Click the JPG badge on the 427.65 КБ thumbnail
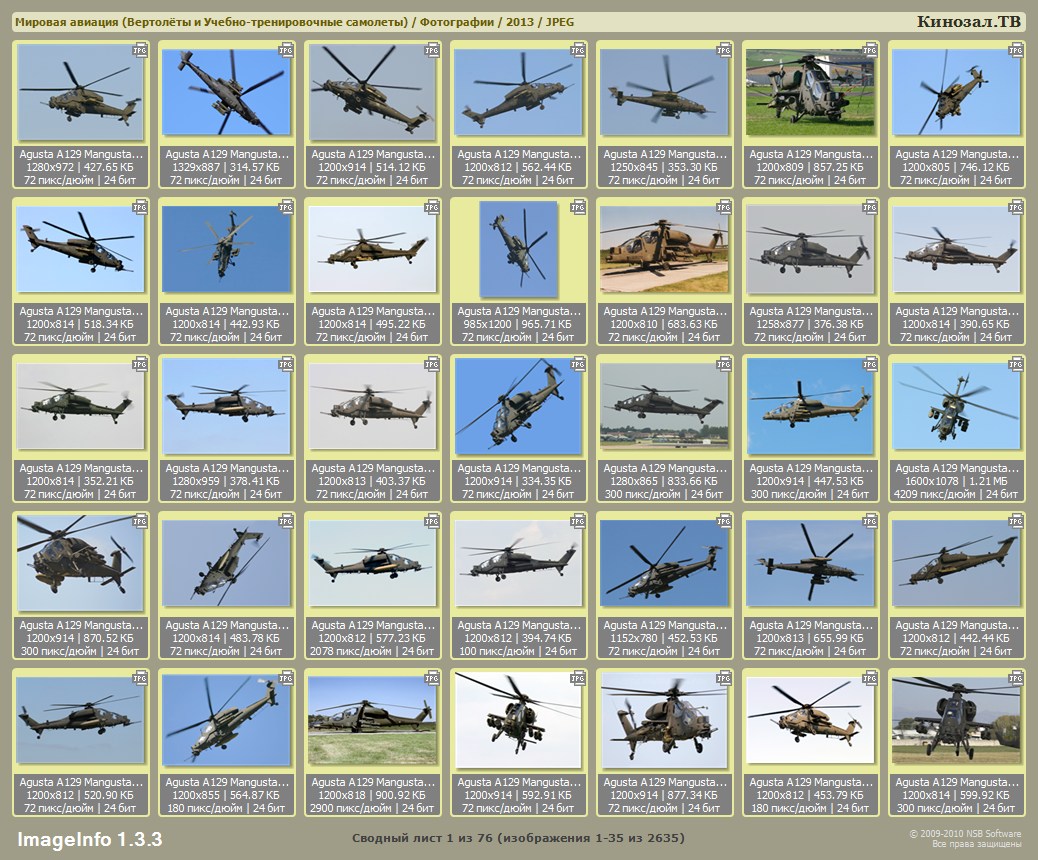 (x=140, y=50)
